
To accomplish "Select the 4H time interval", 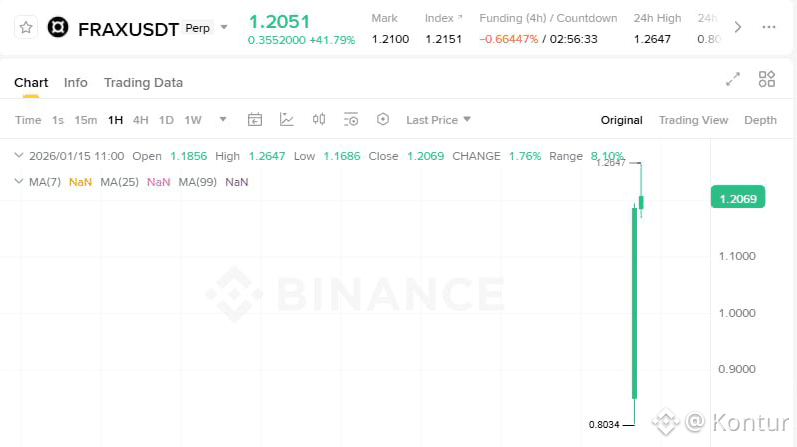I will (x=140, y=120).
